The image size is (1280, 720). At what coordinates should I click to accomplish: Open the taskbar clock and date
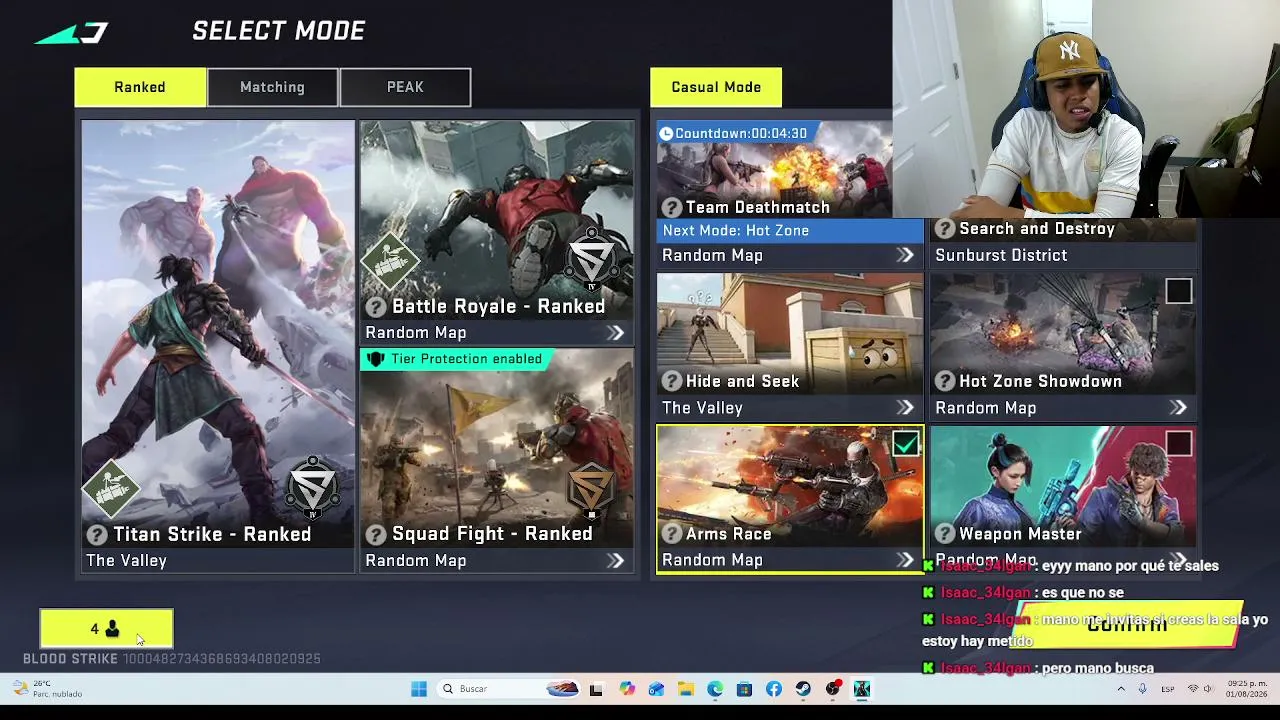[x=1247, y=689]
